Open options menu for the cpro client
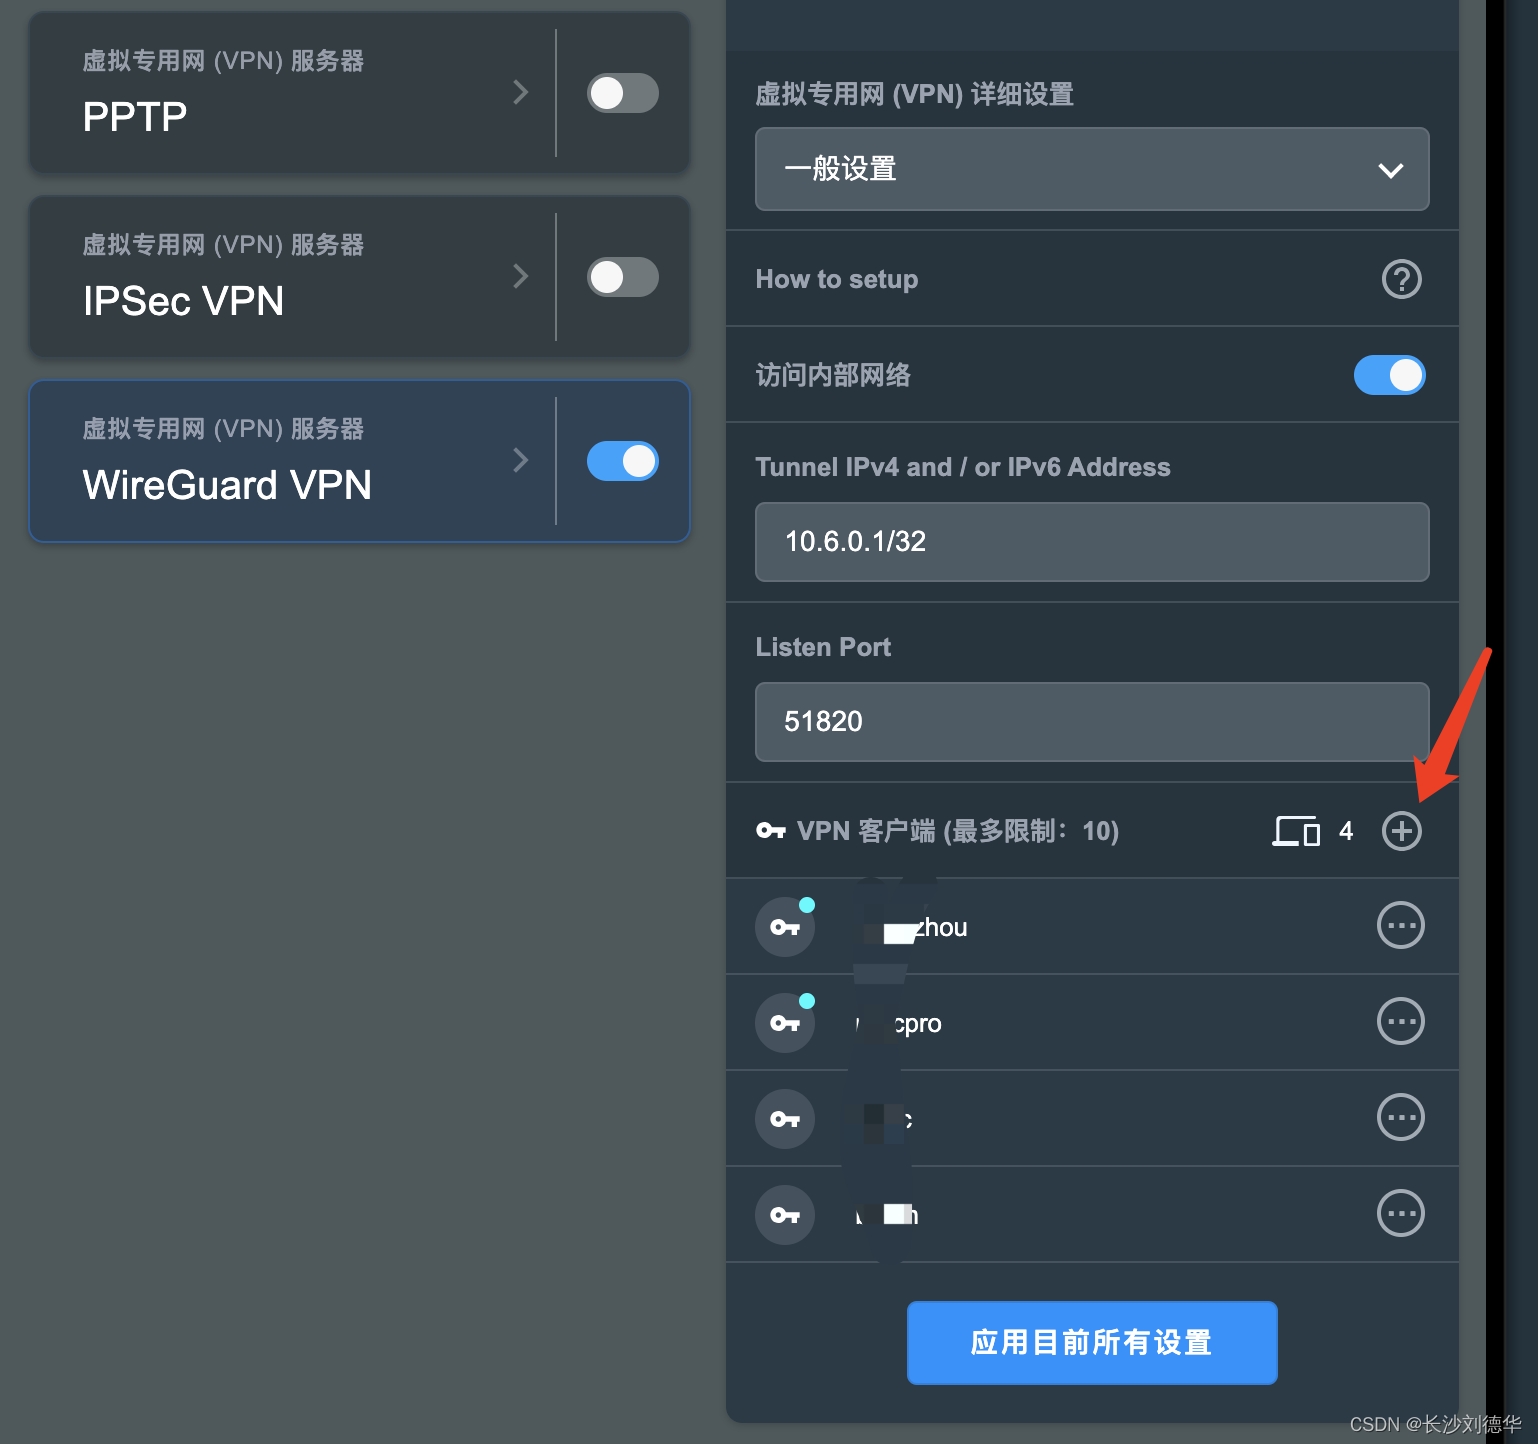Image resolution: width=1538 pixels, height=1444 pixels. [1400, 1022]
